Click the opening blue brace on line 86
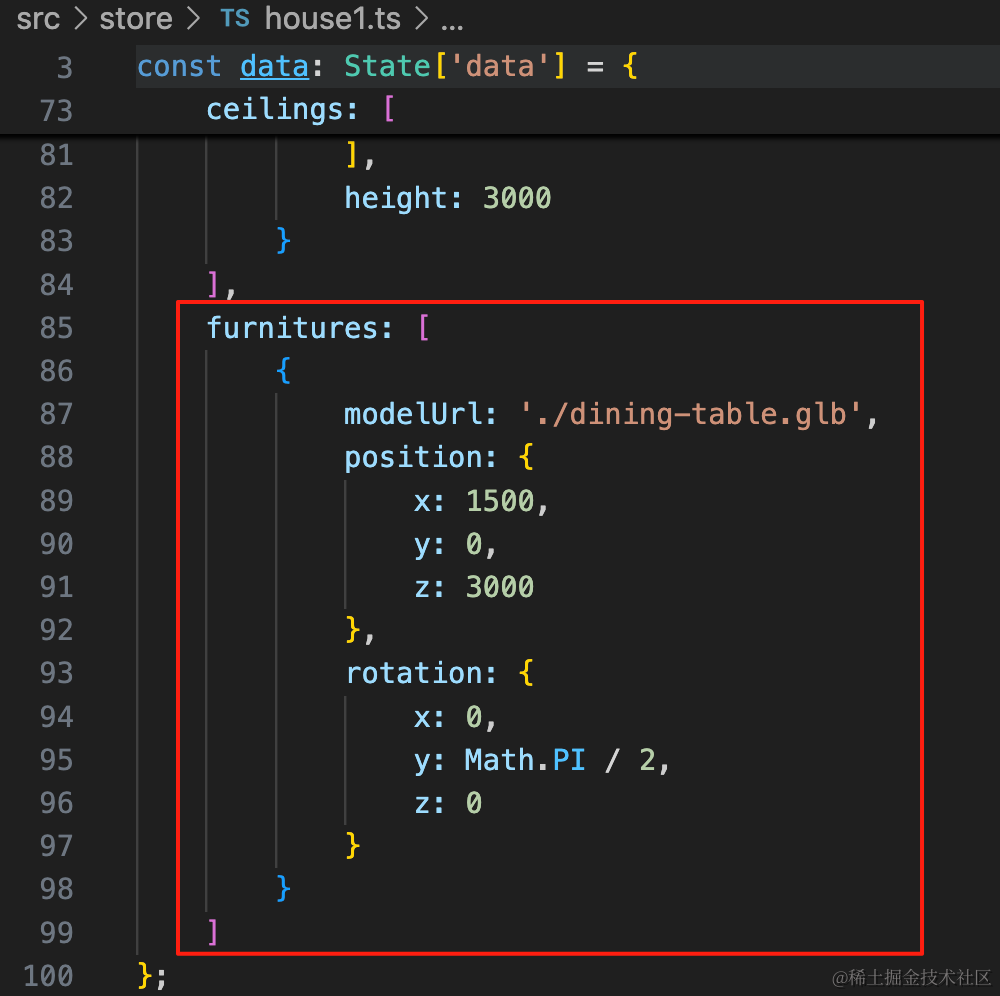The width and height of the screenshot is (1000, 996). tap(284, 371)
